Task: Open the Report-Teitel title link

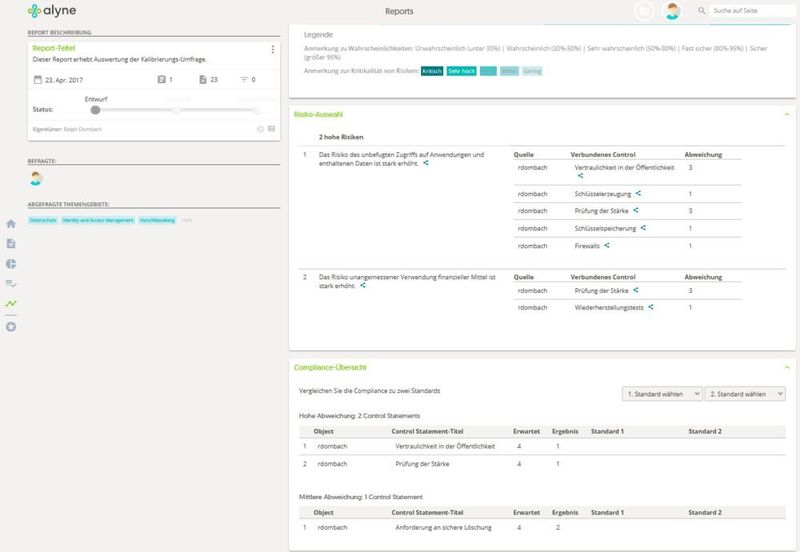Action: tap(54, 48)
